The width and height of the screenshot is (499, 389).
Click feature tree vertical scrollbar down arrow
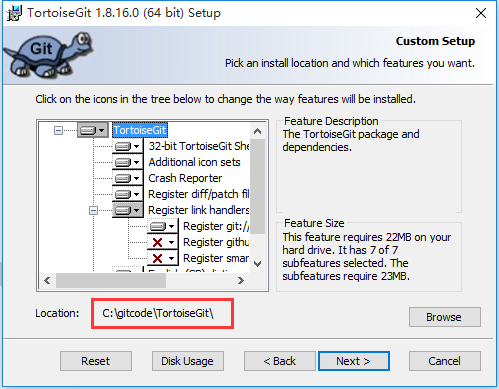click(257, 264)
